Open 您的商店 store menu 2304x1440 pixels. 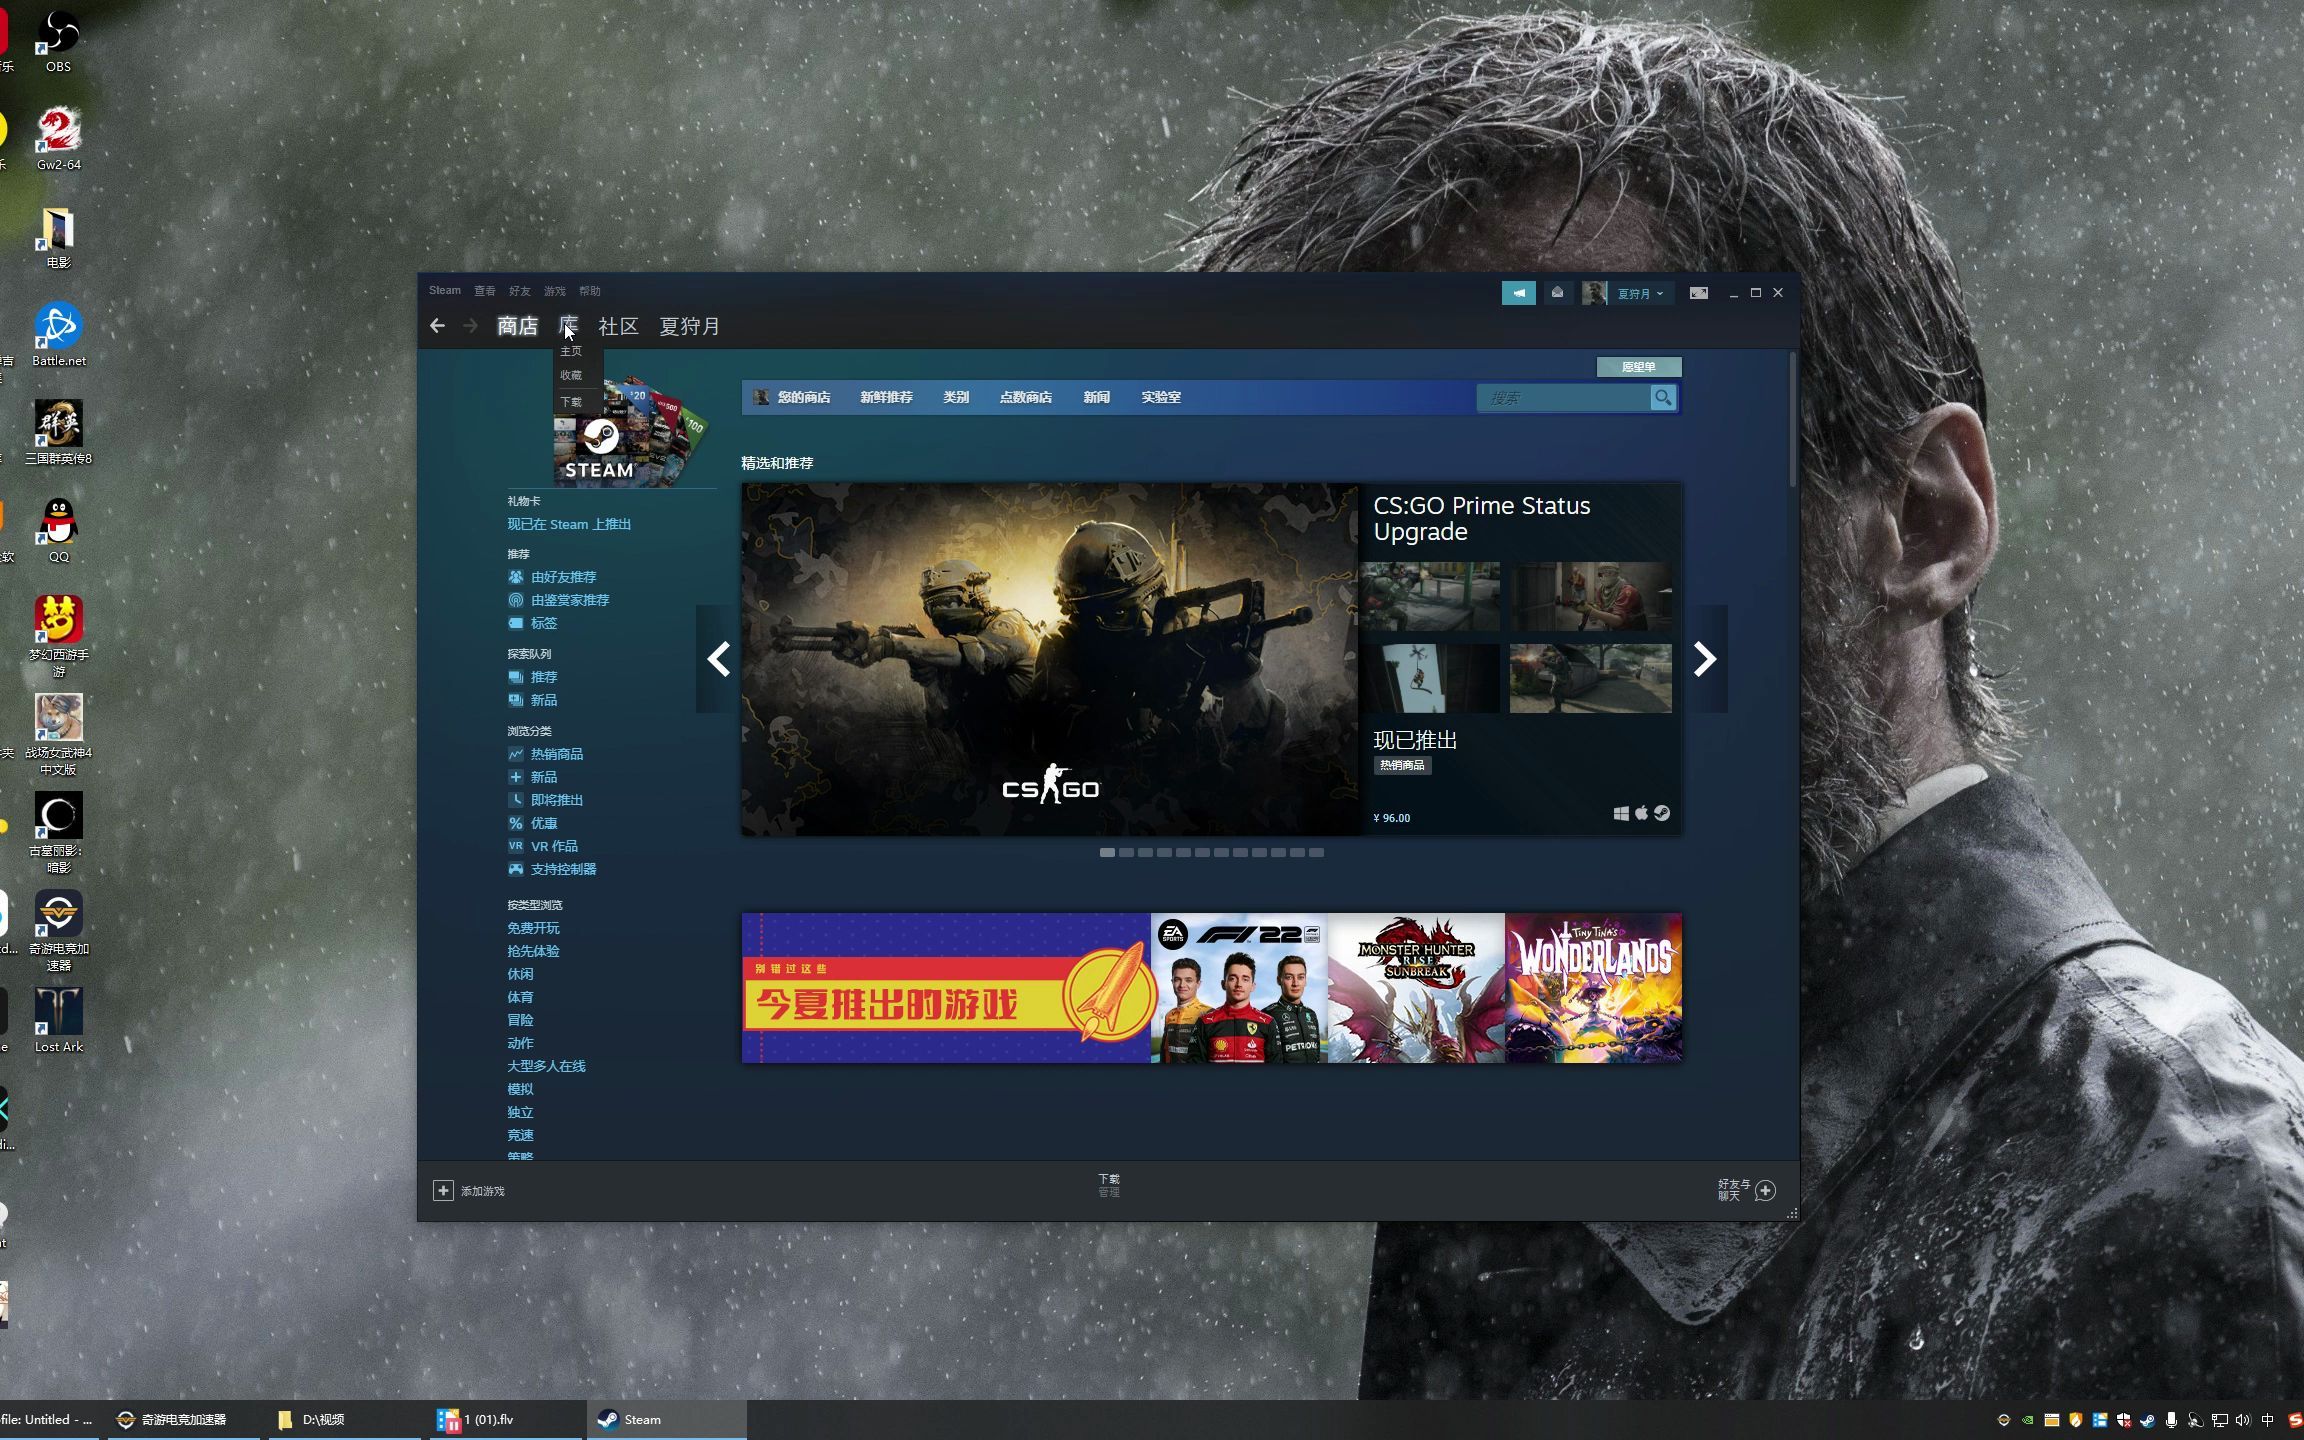point(803,397)
